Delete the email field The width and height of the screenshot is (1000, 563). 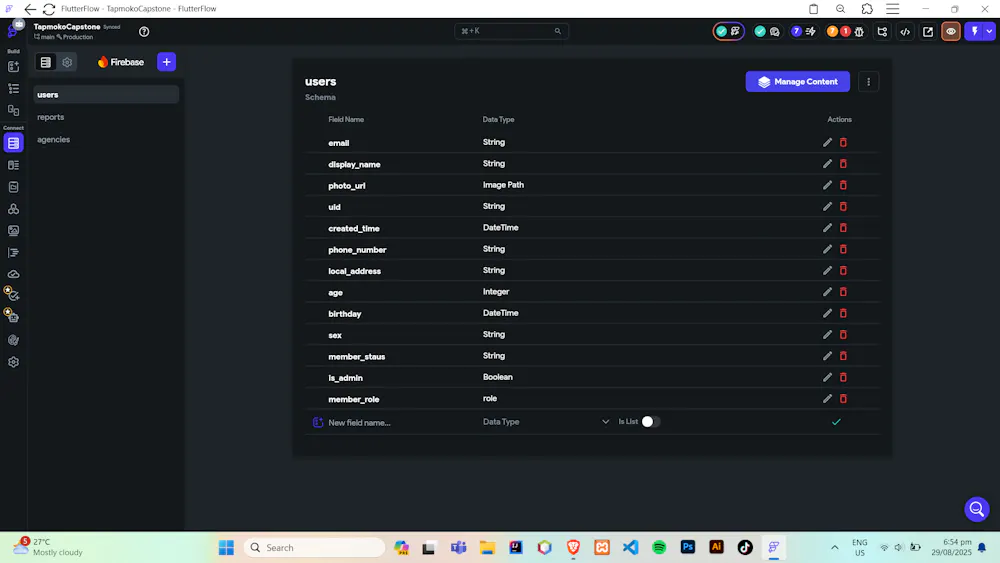pos(843,142)
